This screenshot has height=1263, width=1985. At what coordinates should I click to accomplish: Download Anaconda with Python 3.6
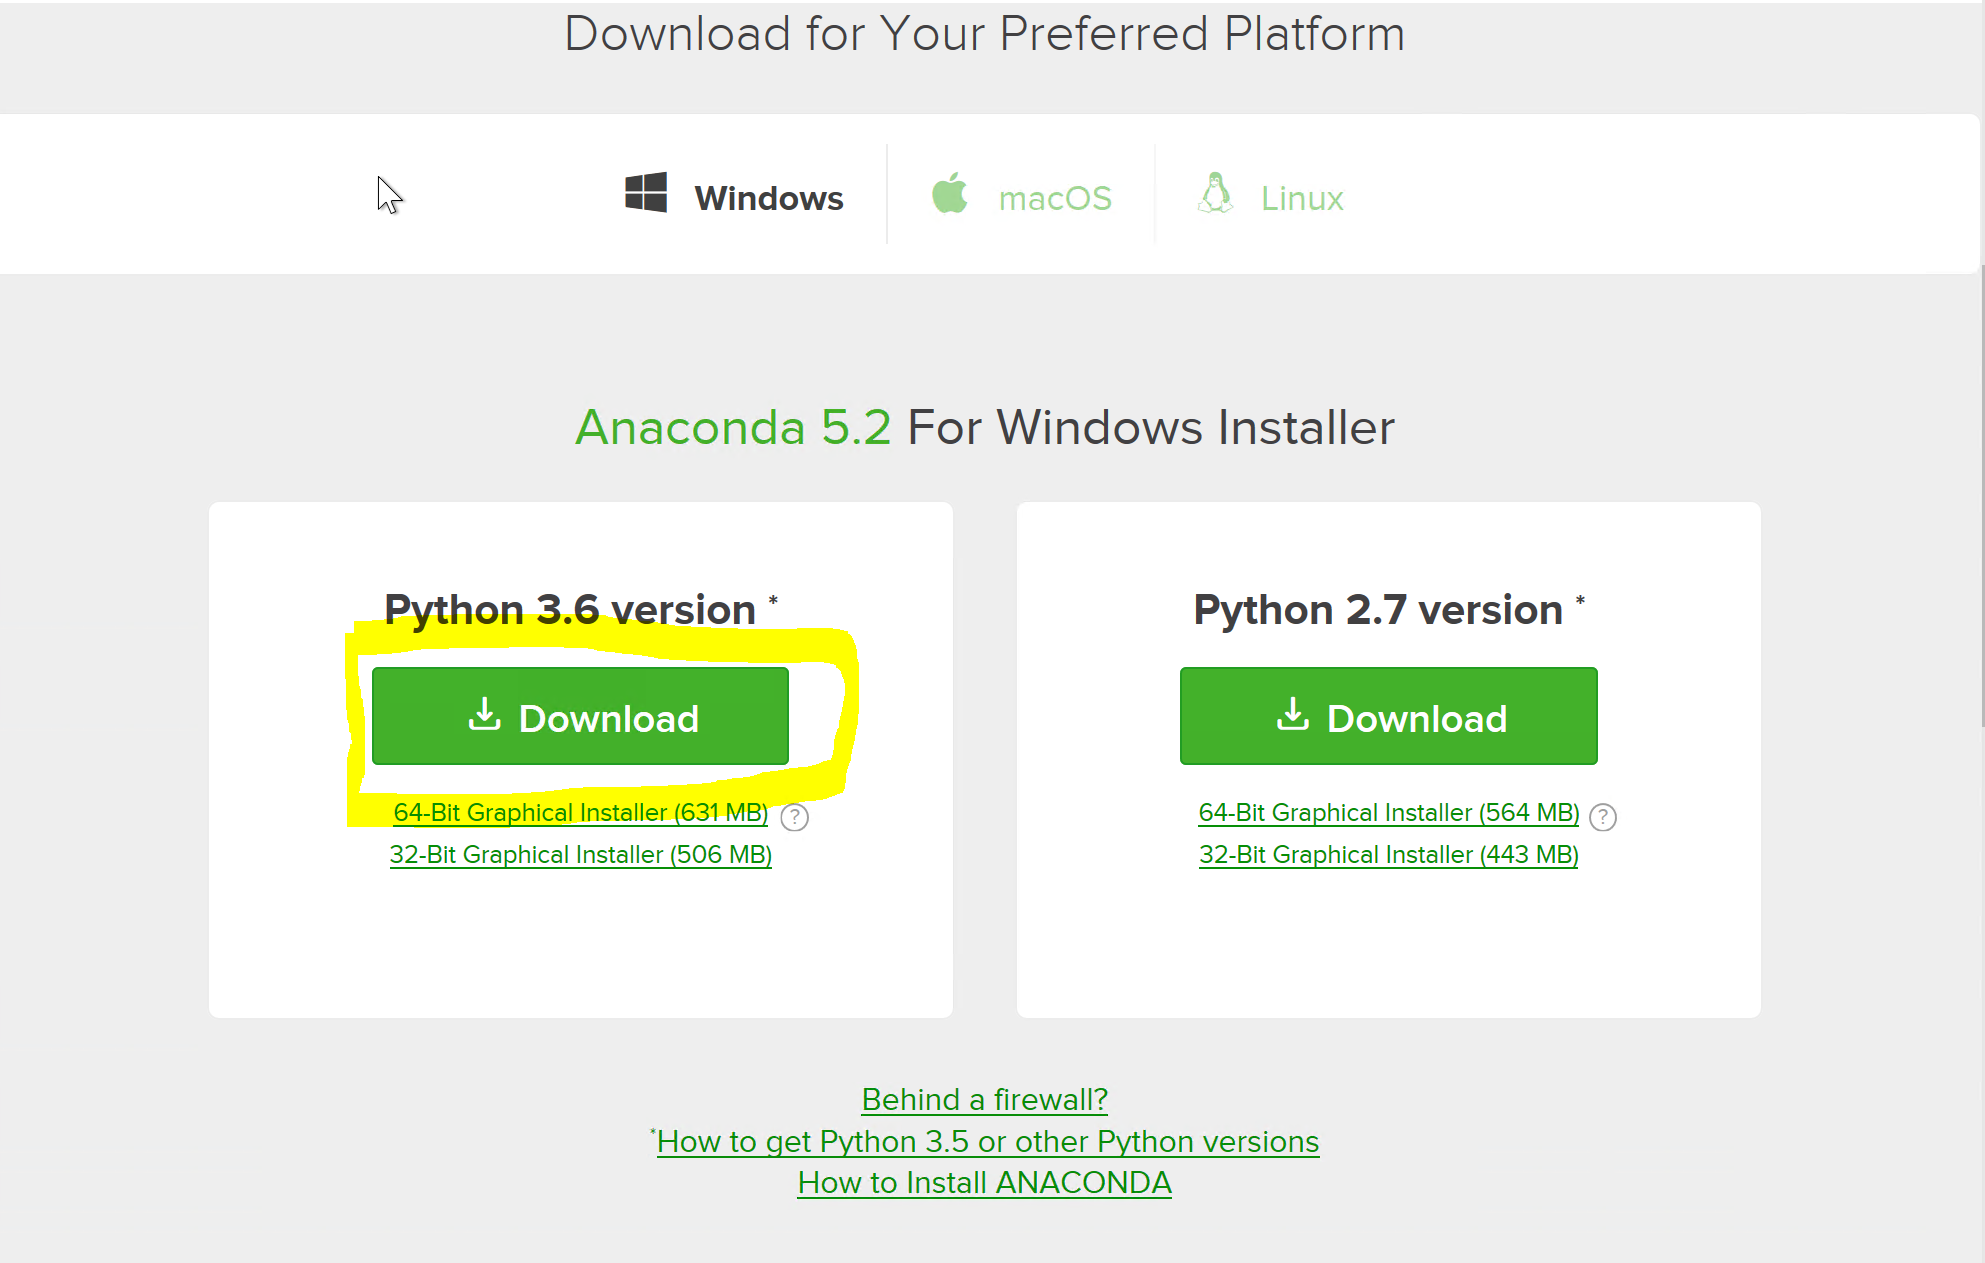tap(580, 716)
